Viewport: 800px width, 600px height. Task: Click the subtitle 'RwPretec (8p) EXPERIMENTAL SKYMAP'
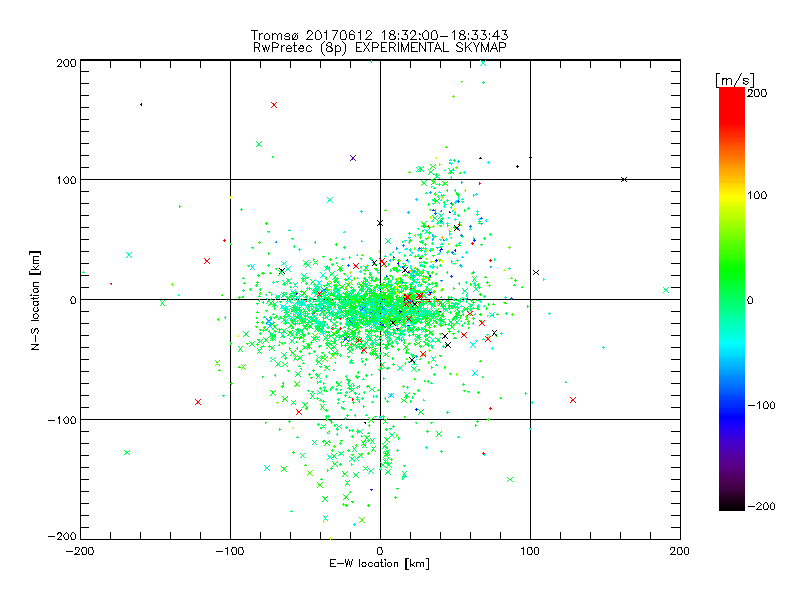(380, 48)
